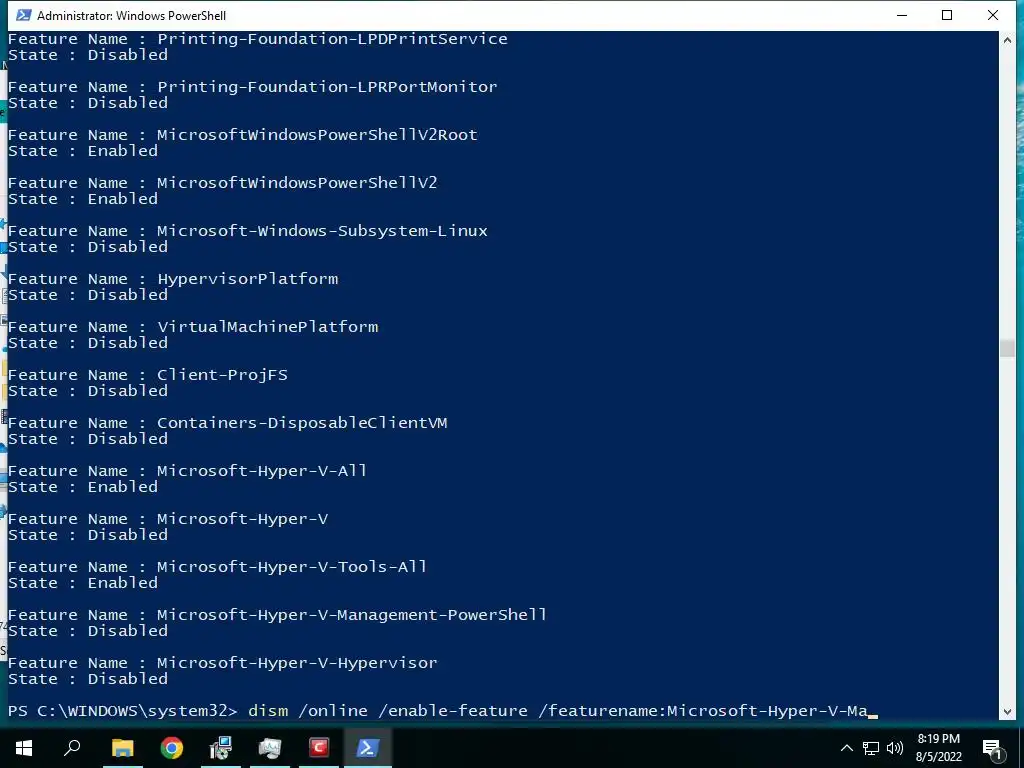Launch Google Chrome from the taskbar
This screenshot has height=768, width=1024.
172,748
